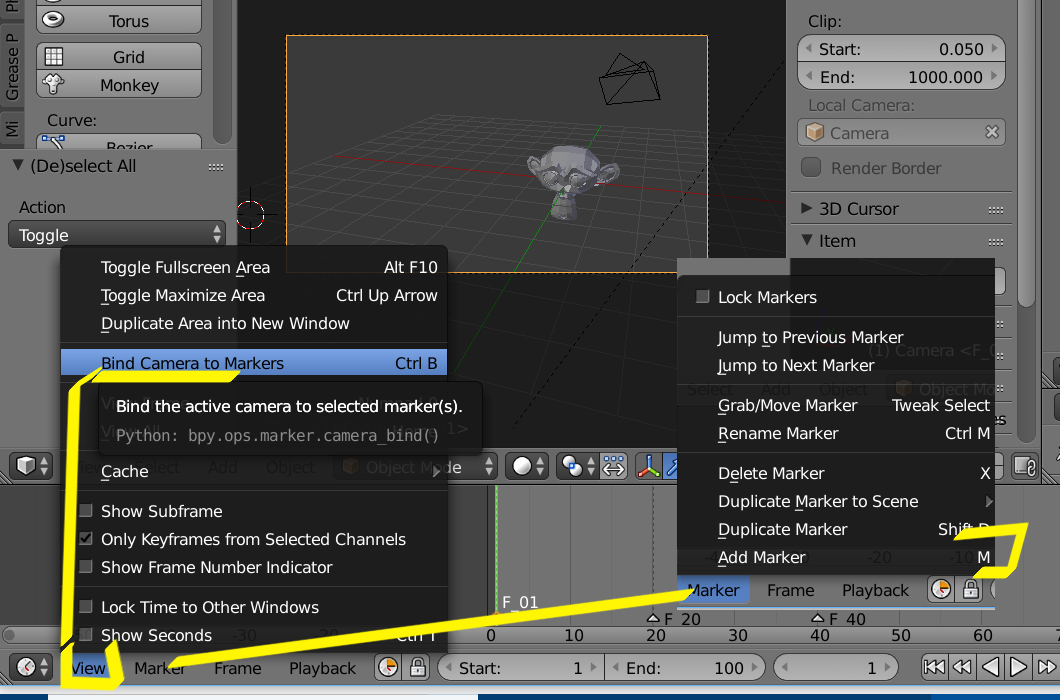Viewport: 1060px width, 700px height.
Task: Click the timeline editor type icon
Action: point(32,668)
